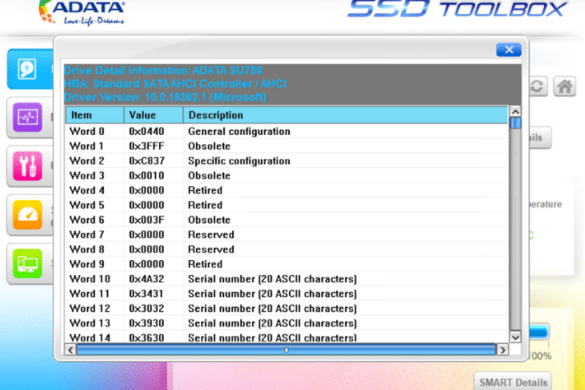Select the Word 11 row
Screen dimensions: 585x390
pyautogui.click(x=287, y=294)
